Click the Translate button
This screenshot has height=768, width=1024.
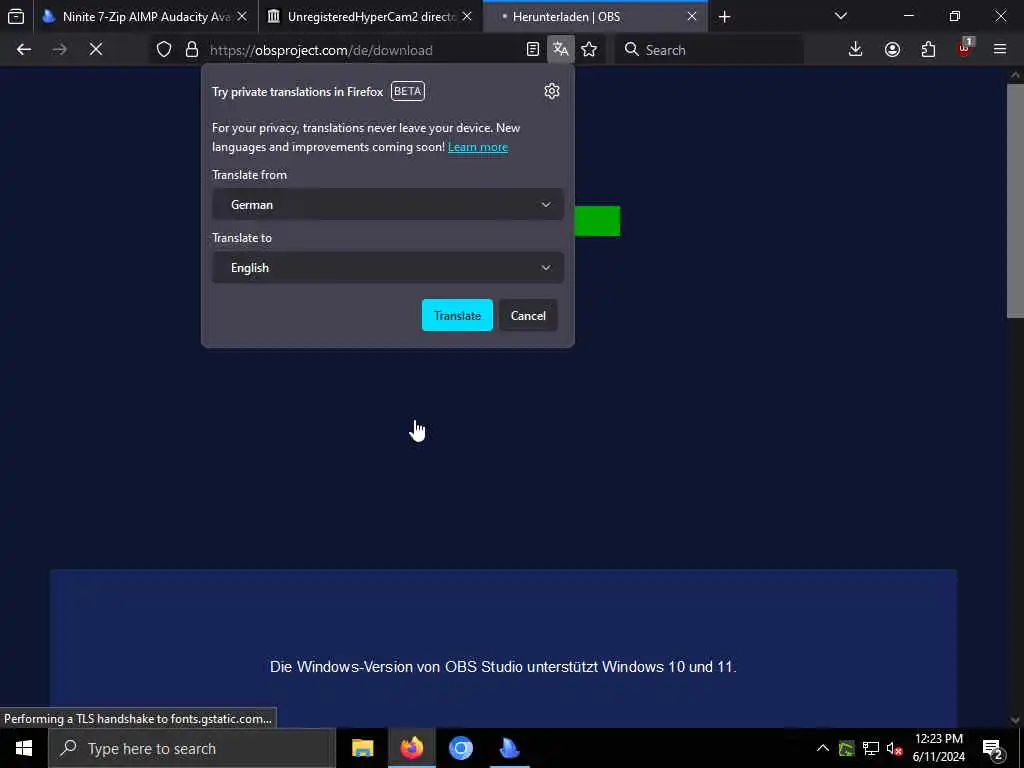point(457,315)
